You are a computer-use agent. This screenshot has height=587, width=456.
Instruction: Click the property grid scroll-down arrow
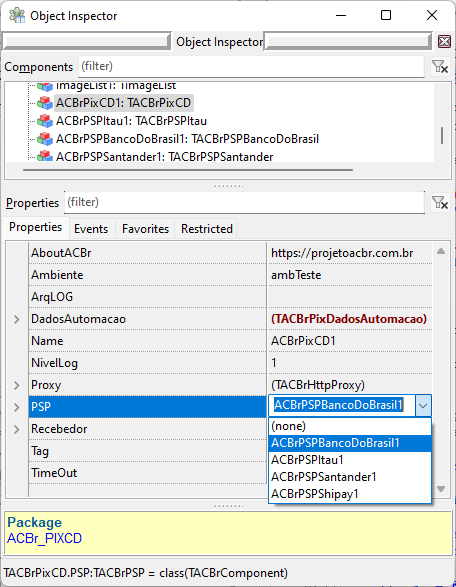click(441, 489)
